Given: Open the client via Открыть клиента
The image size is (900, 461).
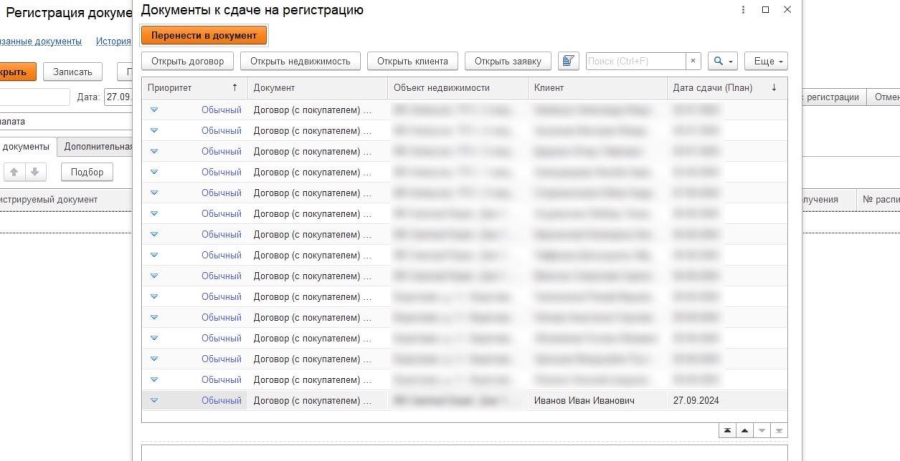Looking at the screenshot, I should click(413, 61).
